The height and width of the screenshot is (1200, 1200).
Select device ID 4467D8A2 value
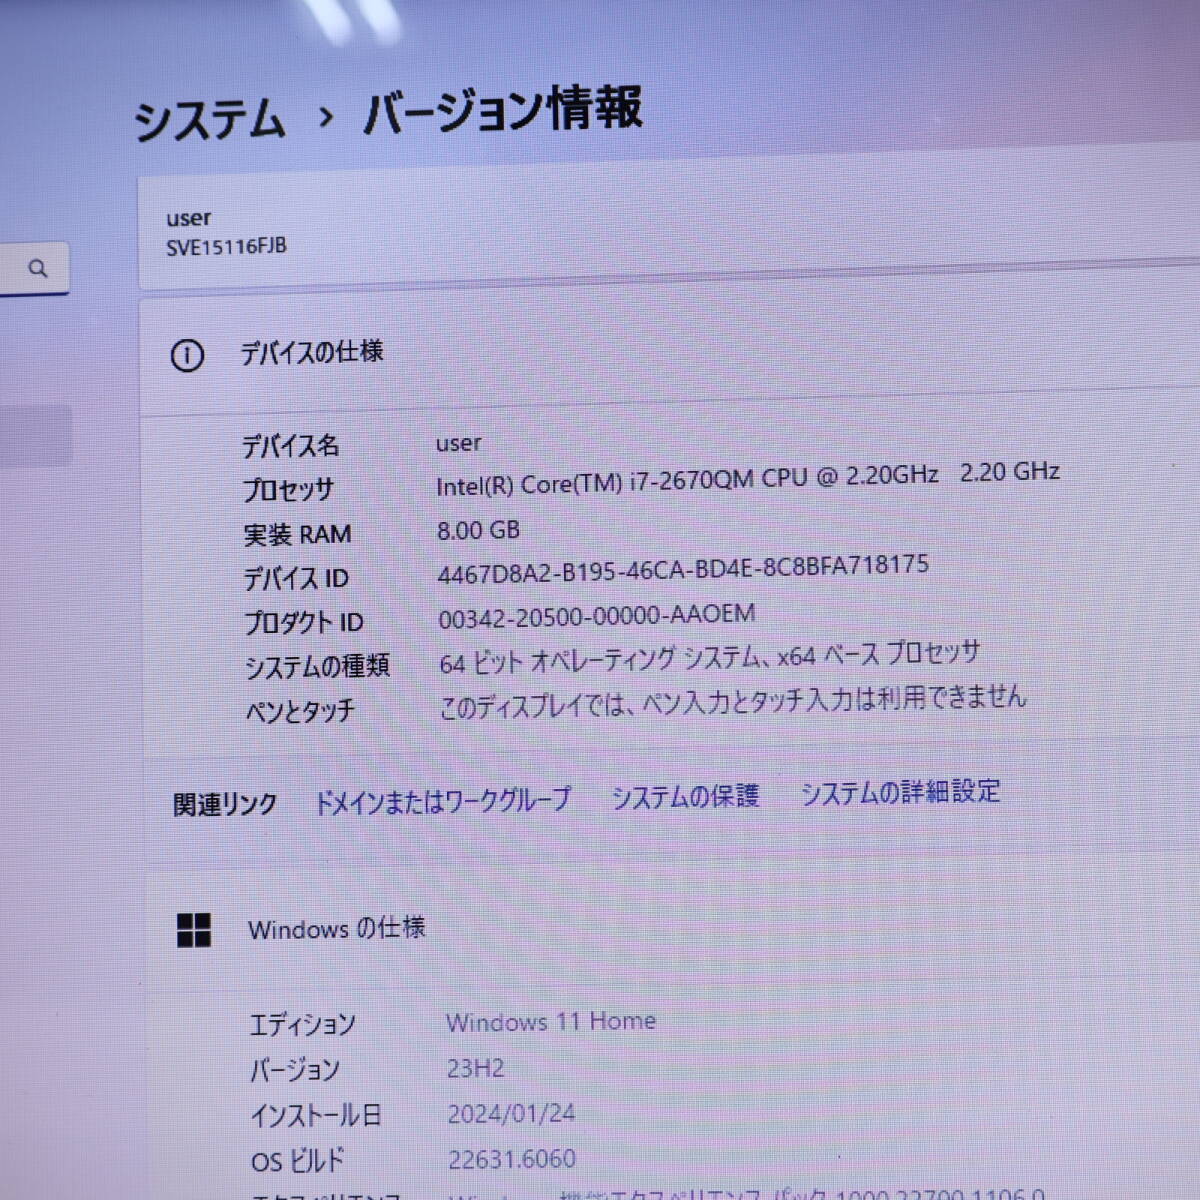tap(683, 569)
